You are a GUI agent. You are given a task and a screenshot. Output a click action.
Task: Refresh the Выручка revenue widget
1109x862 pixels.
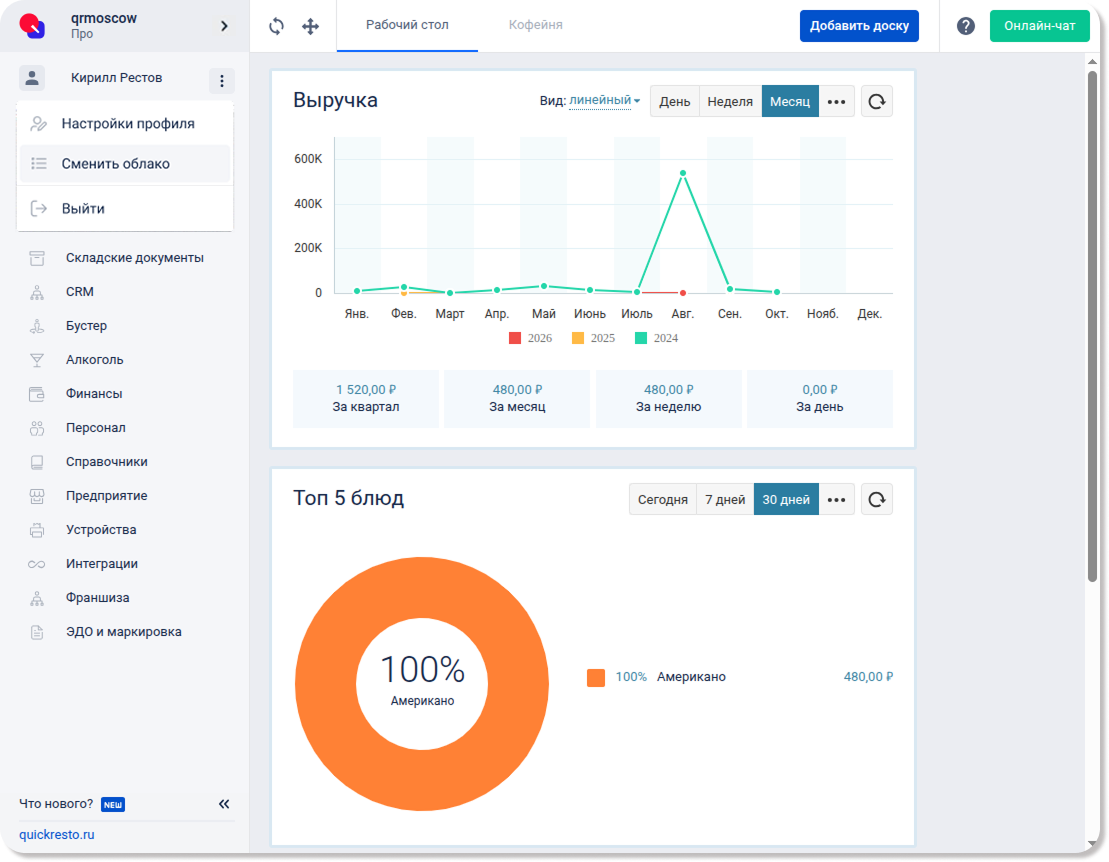(876, 101)
